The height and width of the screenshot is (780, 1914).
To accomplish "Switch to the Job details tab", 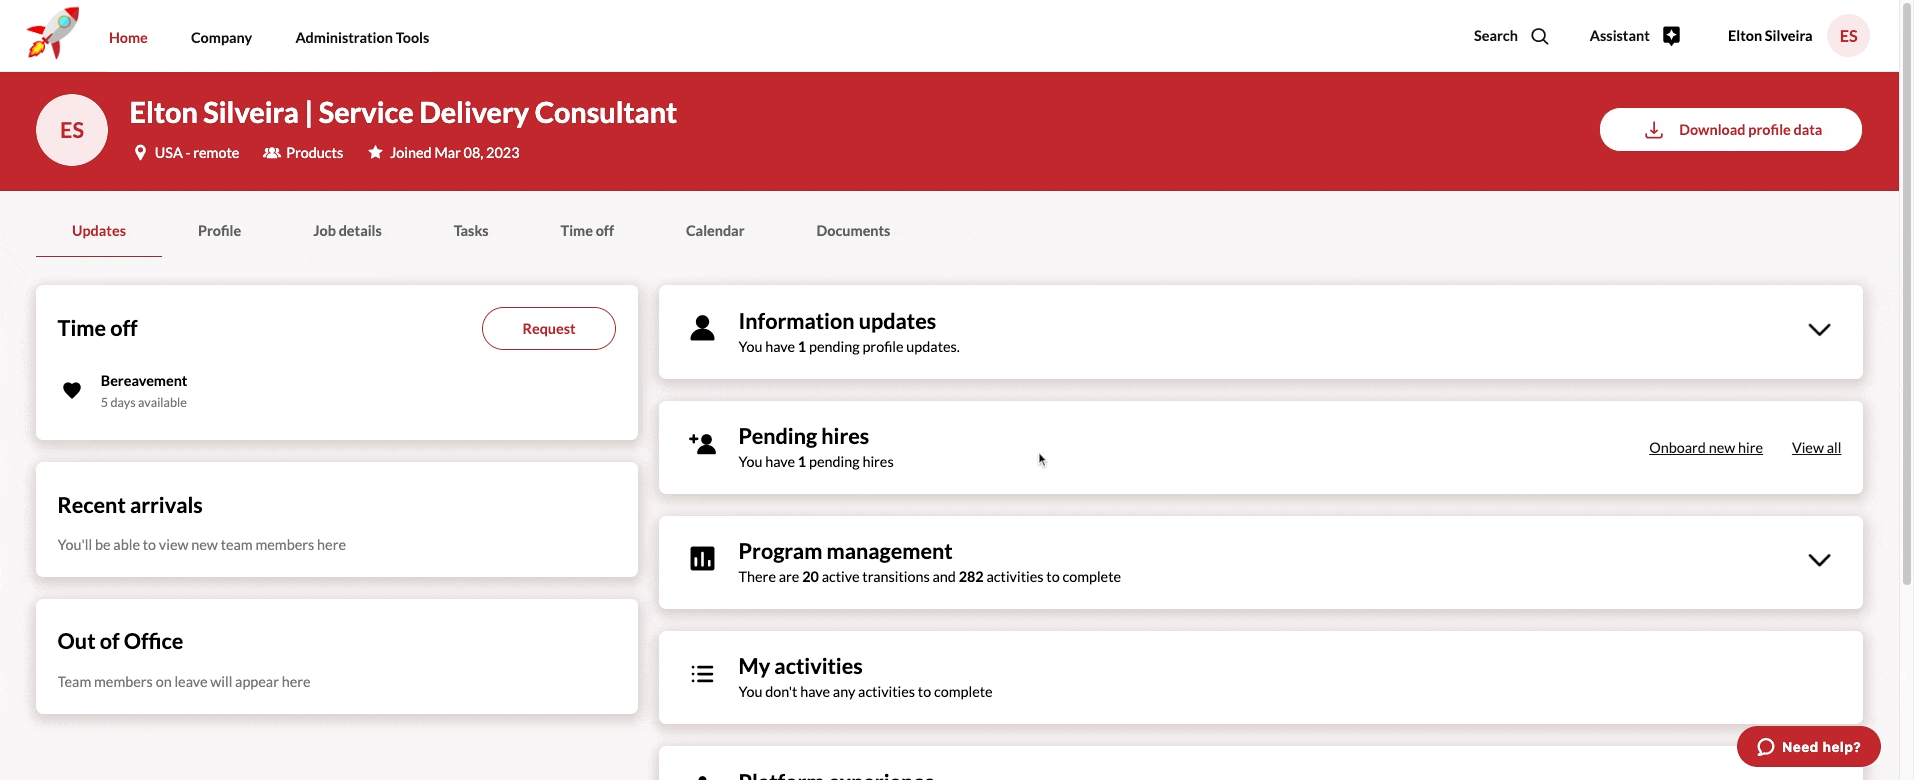I will (x=347, y=231).
